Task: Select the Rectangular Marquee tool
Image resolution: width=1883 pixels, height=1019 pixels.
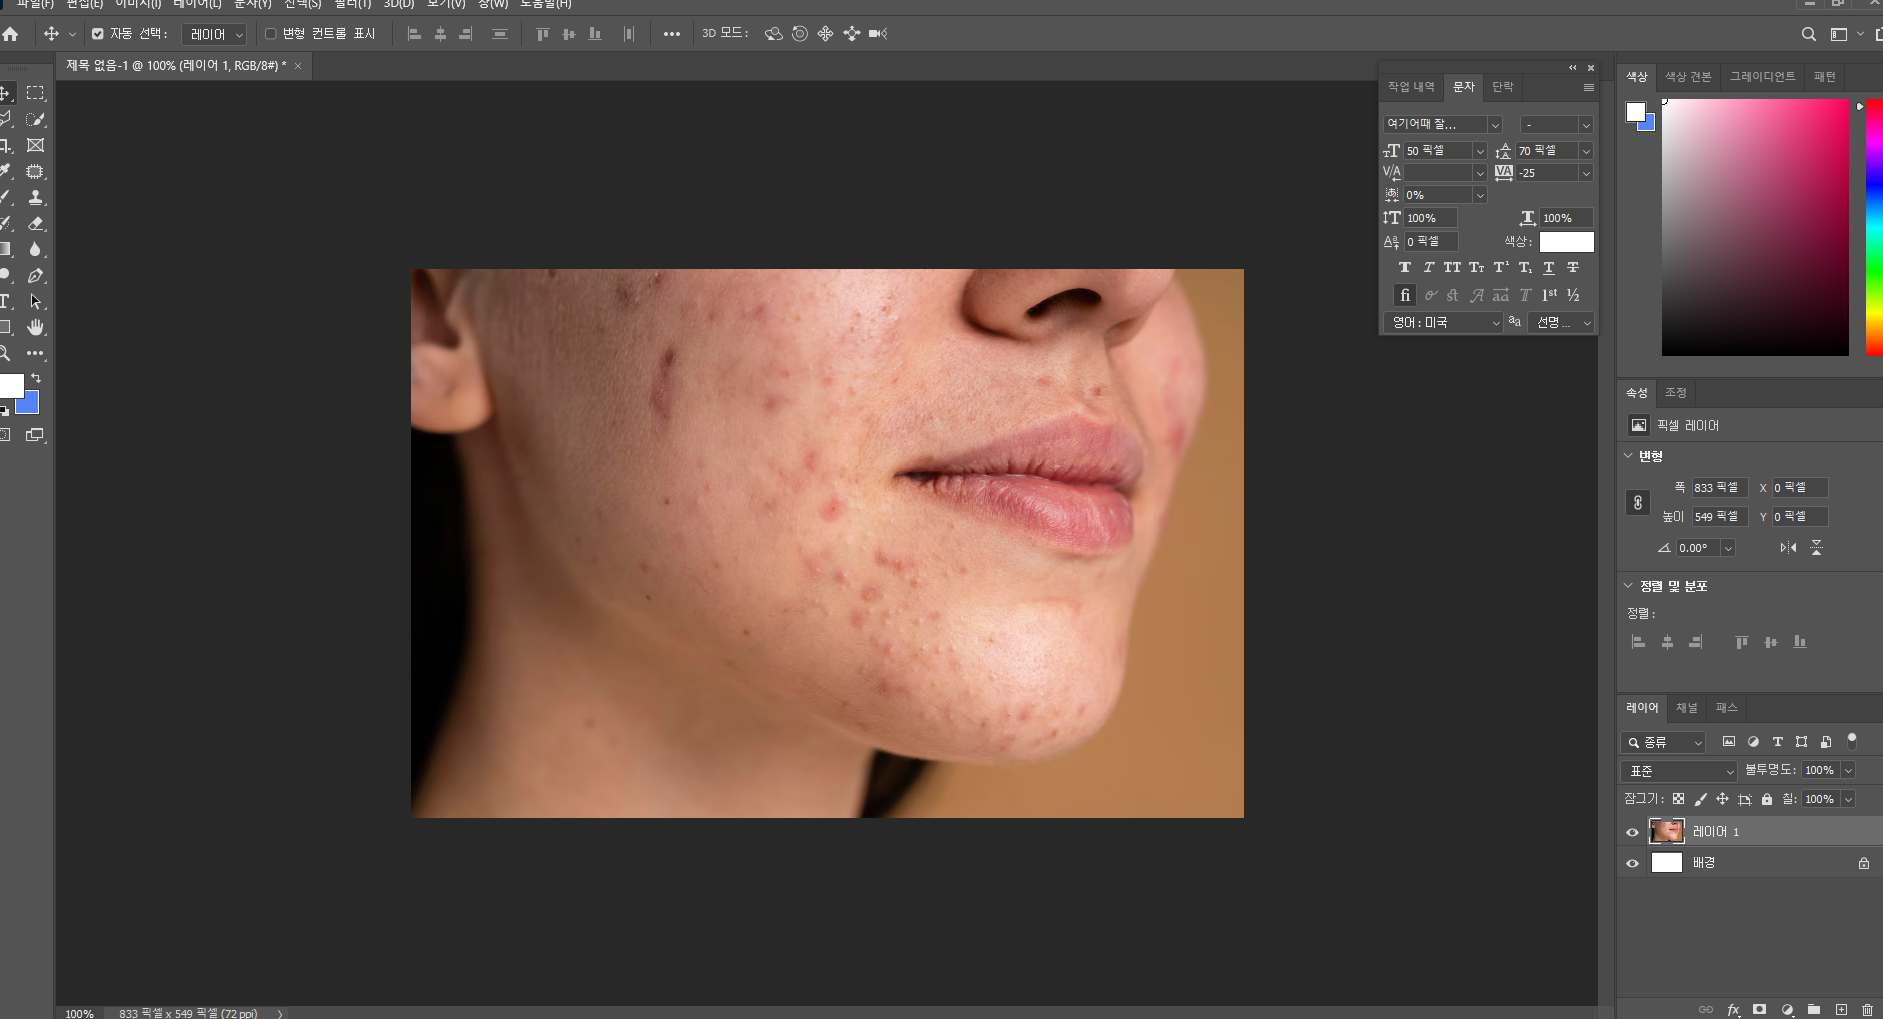Action: tap(36, 93)
